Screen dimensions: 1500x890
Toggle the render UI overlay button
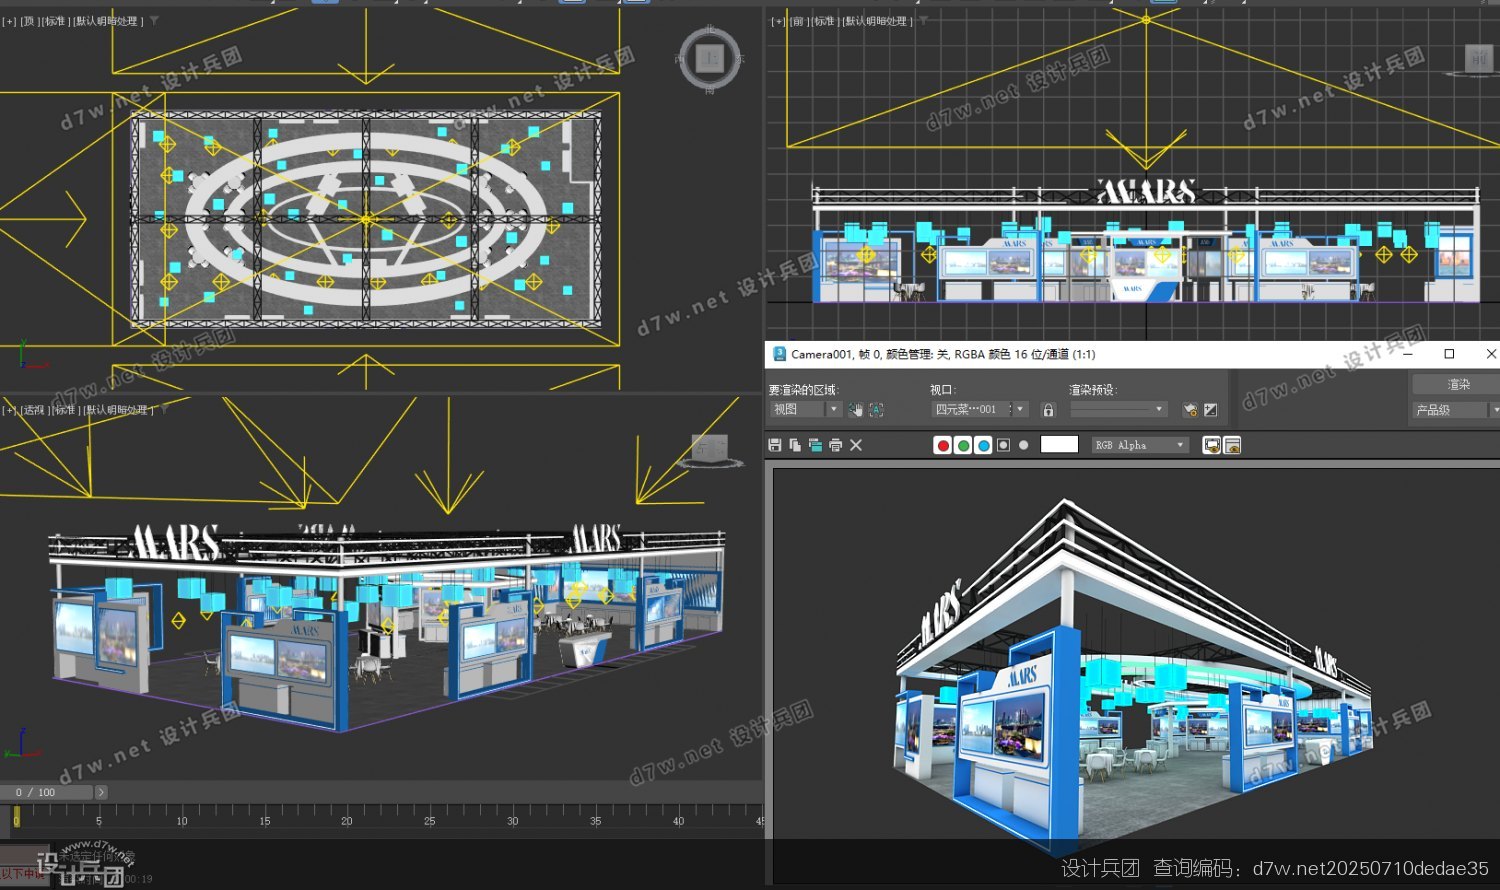click(x=1212, y=445)
